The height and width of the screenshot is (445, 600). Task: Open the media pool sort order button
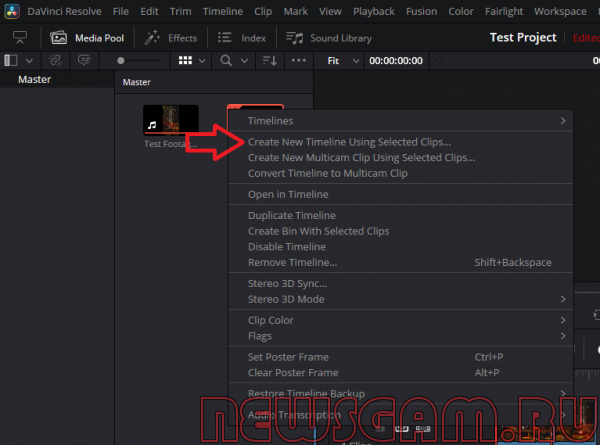(270, 60)
